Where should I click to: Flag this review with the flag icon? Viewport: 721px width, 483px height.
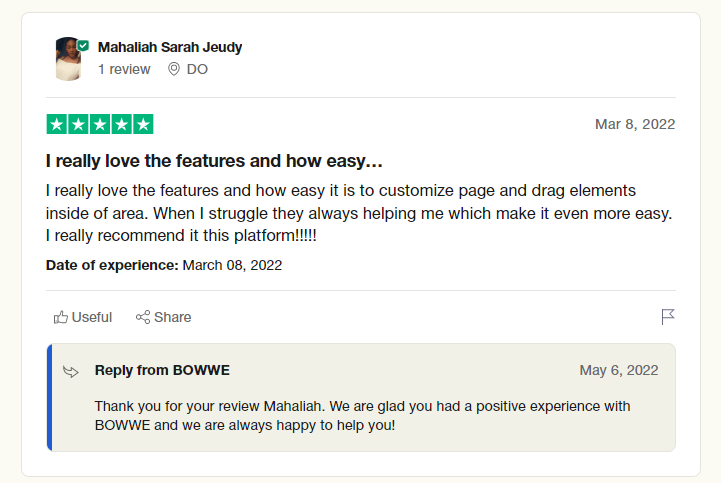point(668,317)
